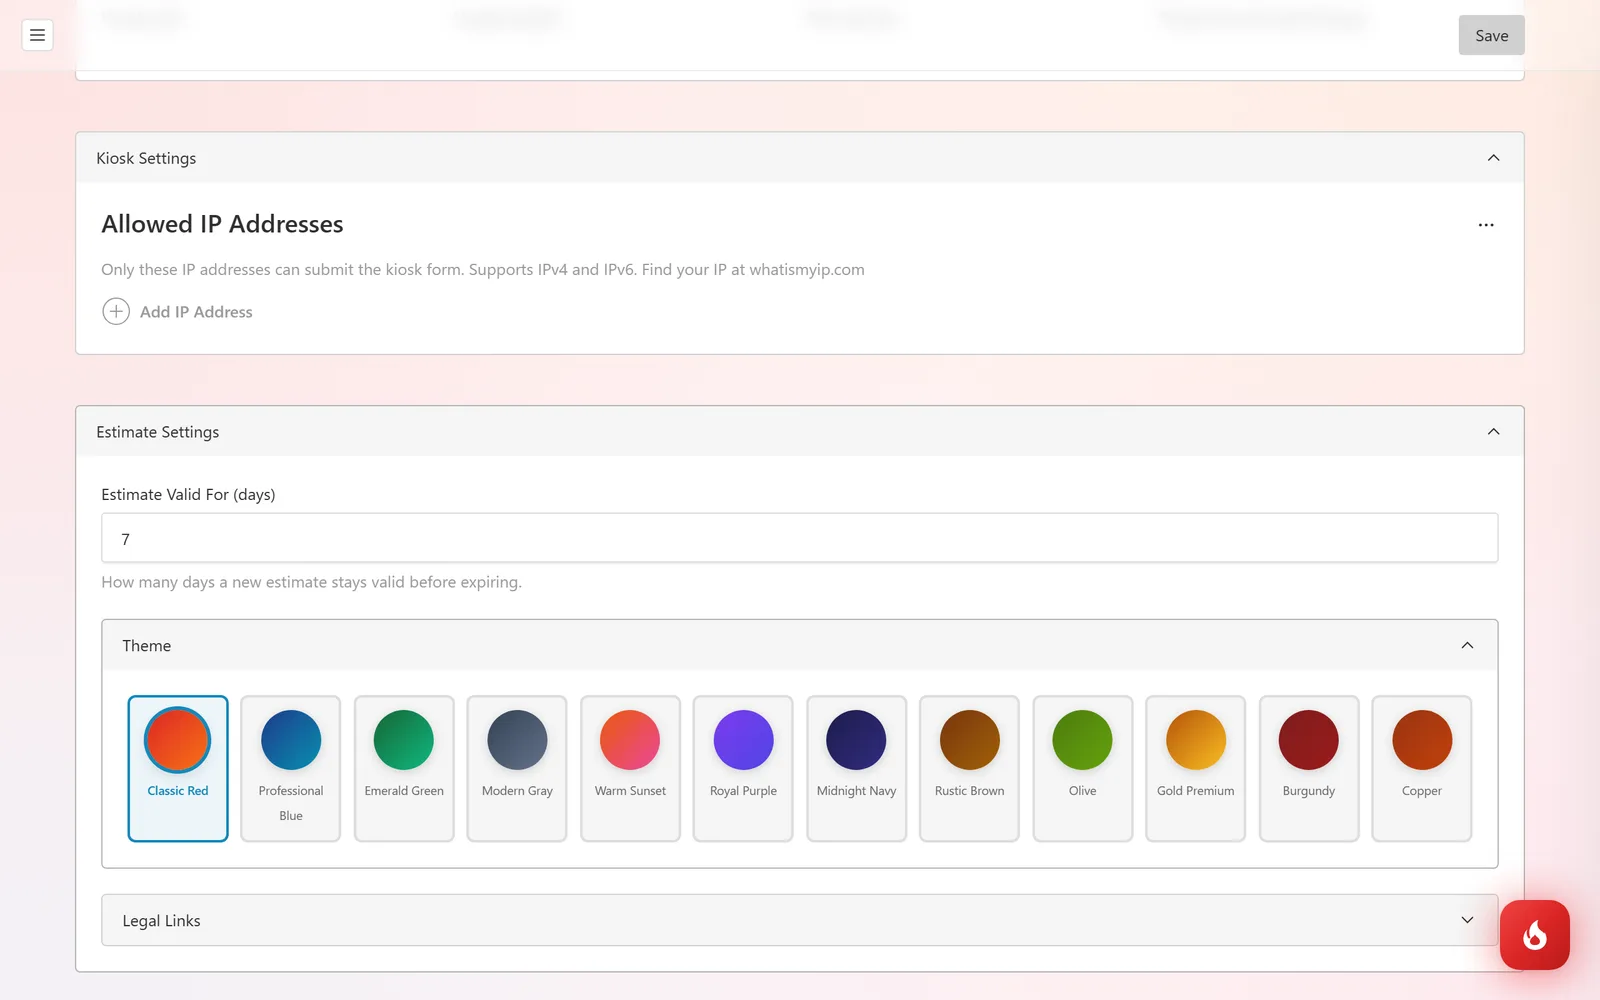
Task: Collapse the Estimate Settings section
Action: click(1493, 432)
